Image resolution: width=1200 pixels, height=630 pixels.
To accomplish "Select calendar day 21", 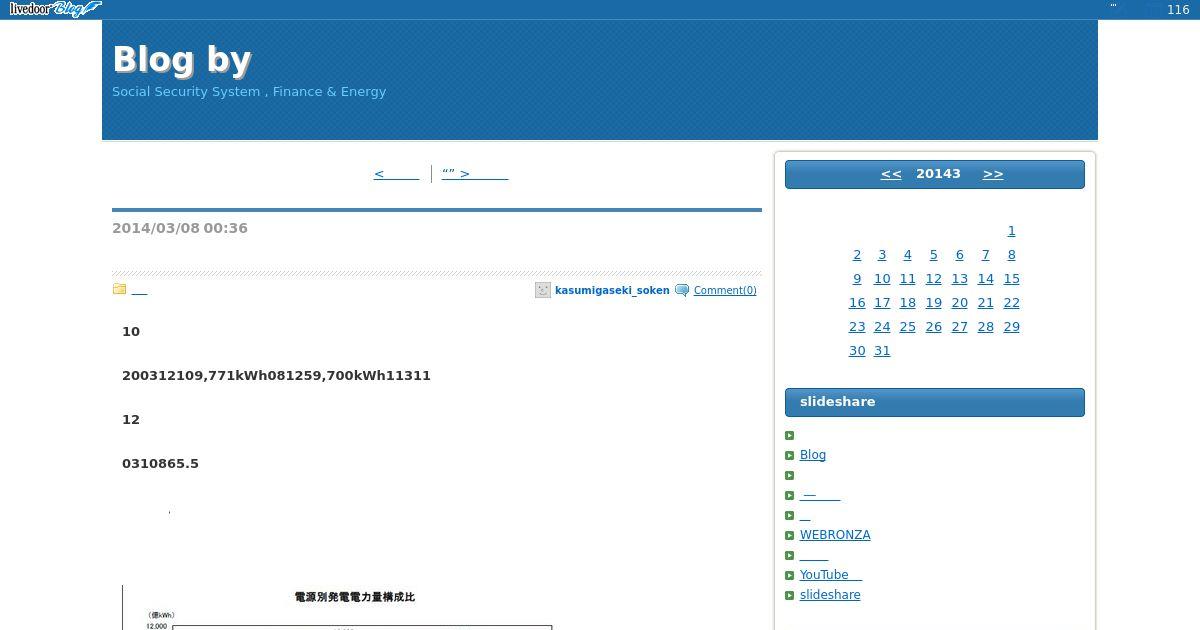I will point(985,303).
